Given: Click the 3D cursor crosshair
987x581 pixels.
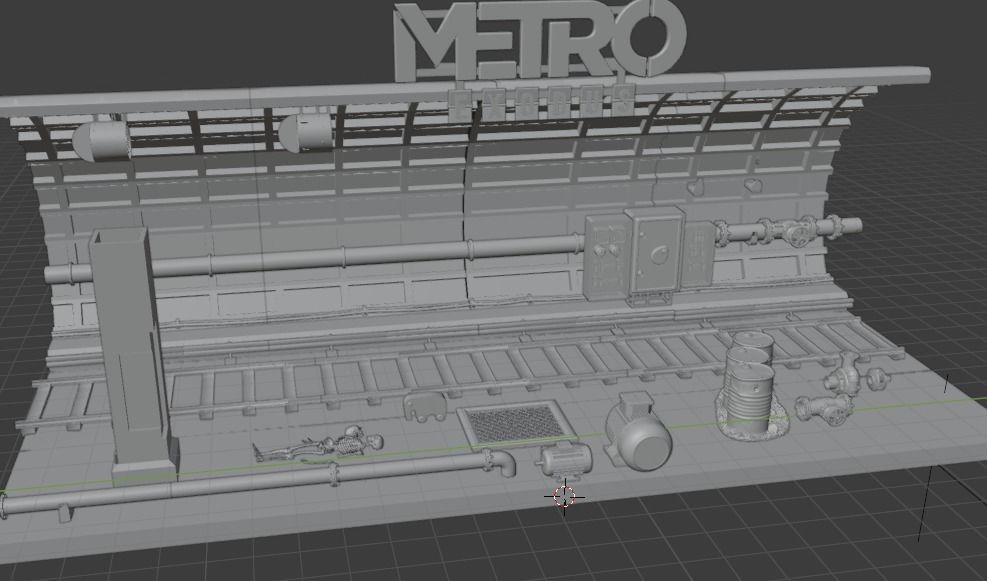Looking at the screenshot, I should tap(565, 497).
